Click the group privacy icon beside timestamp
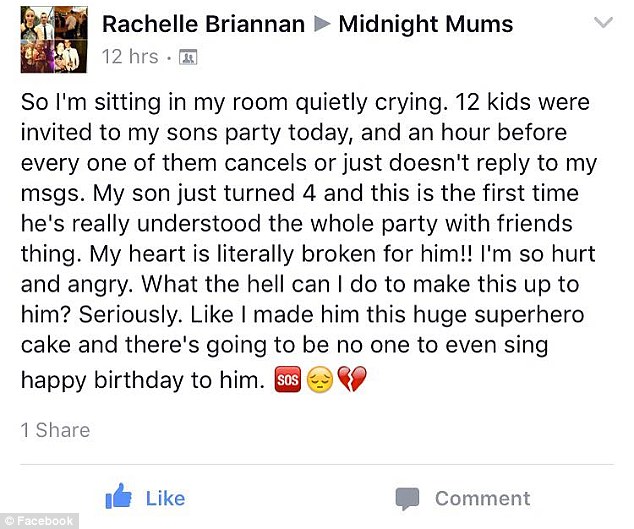Image resolution: width=634 pixels, height=529 pixels. 188,58
